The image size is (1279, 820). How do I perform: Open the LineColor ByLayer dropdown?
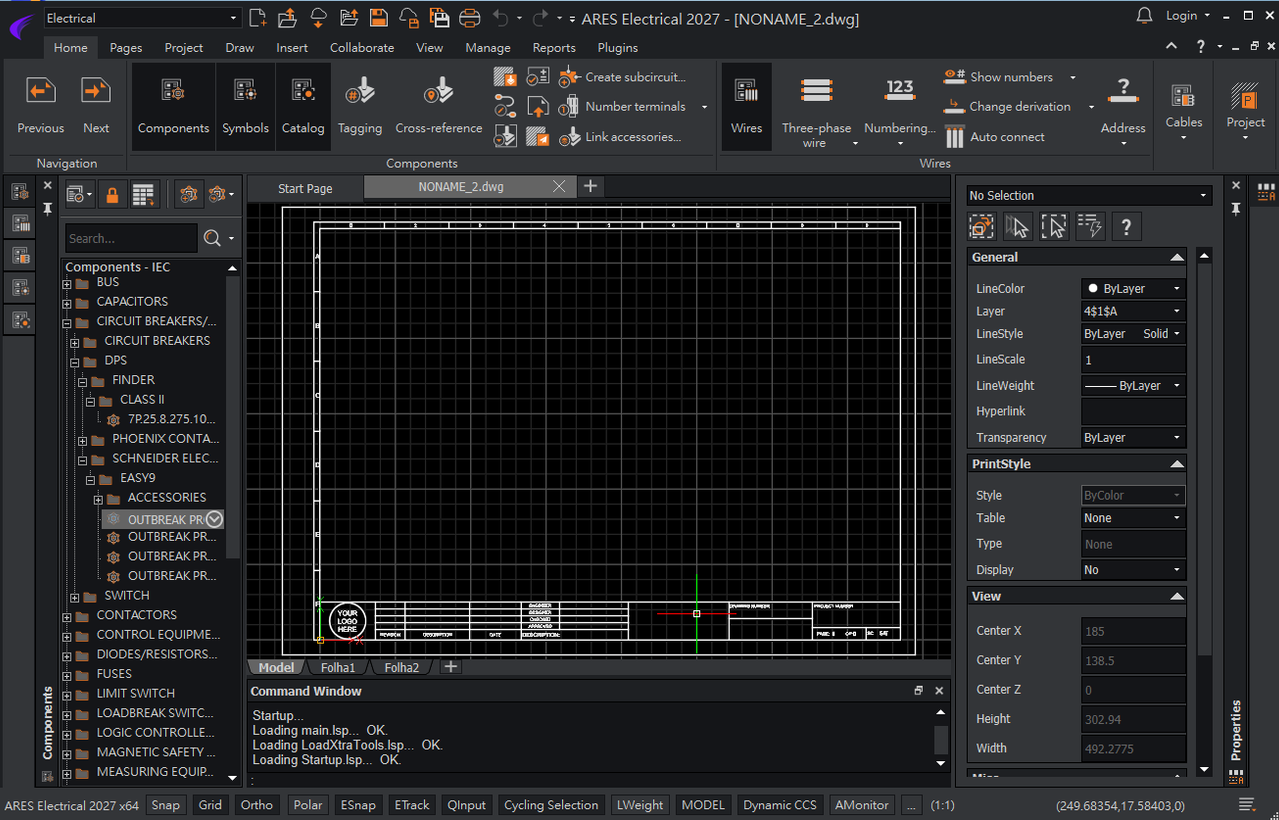[x=1133, y=288]
